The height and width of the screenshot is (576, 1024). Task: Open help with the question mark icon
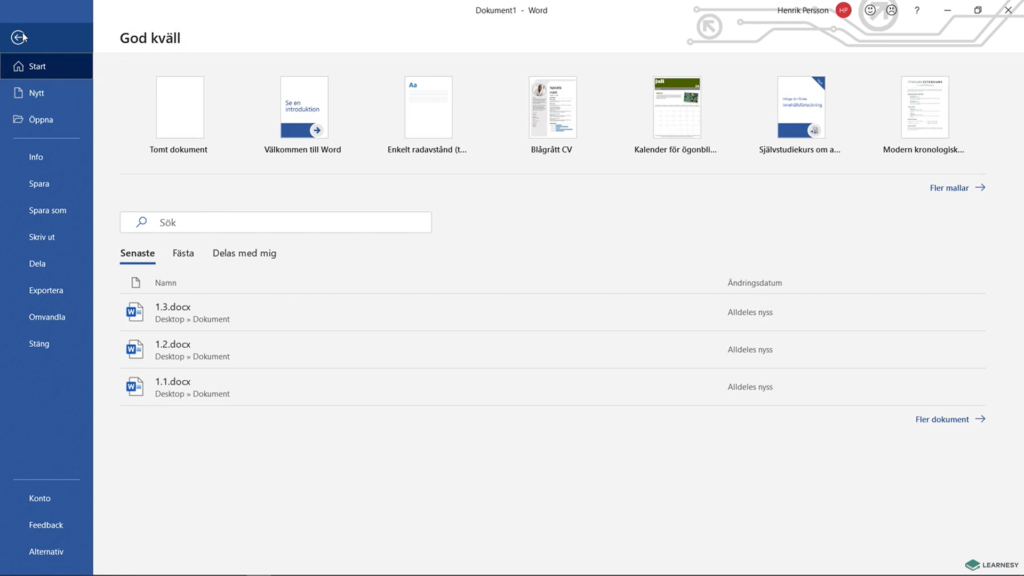click(x=917, y=10)
